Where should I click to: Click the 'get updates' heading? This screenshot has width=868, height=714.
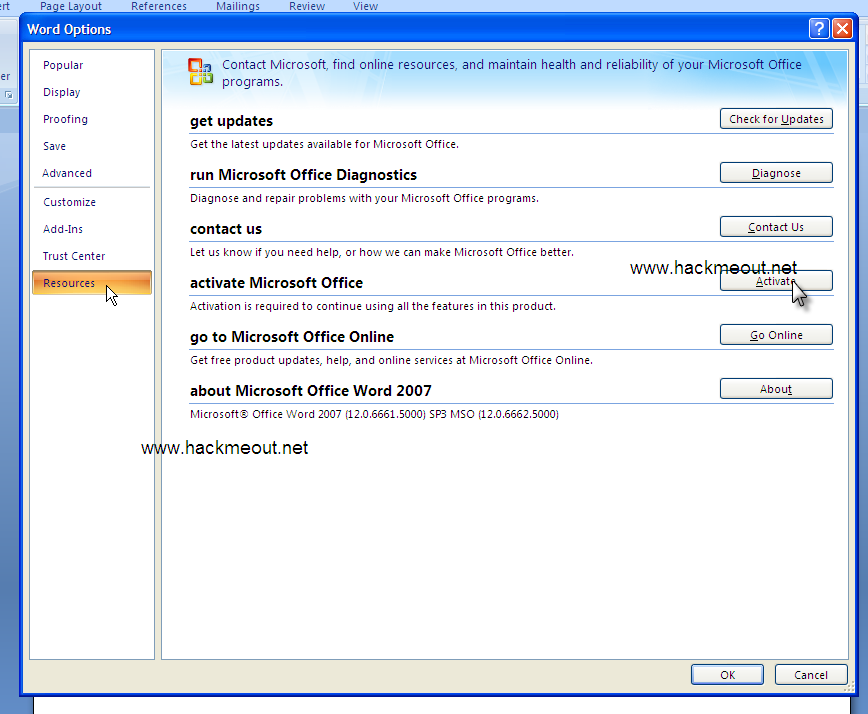tap(231, 121)
